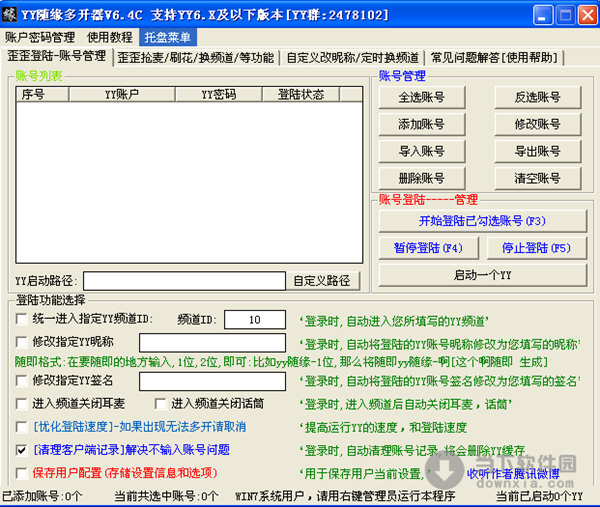Switch to the 自定义改昵称/定时换频道 tab
This screenshot has height=507, width=600.
(x=353, y=57)
